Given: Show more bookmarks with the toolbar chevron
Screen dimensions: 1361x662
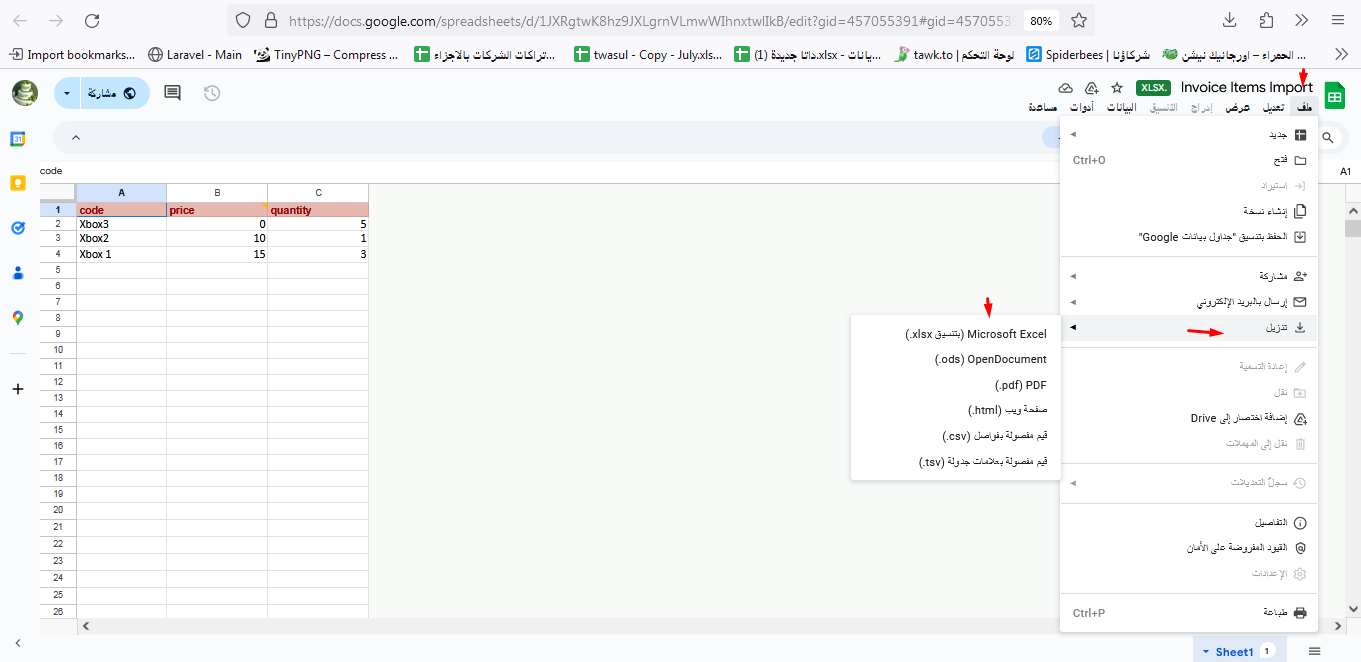Looking at the screenshot, I should (x=1341, y=55).
